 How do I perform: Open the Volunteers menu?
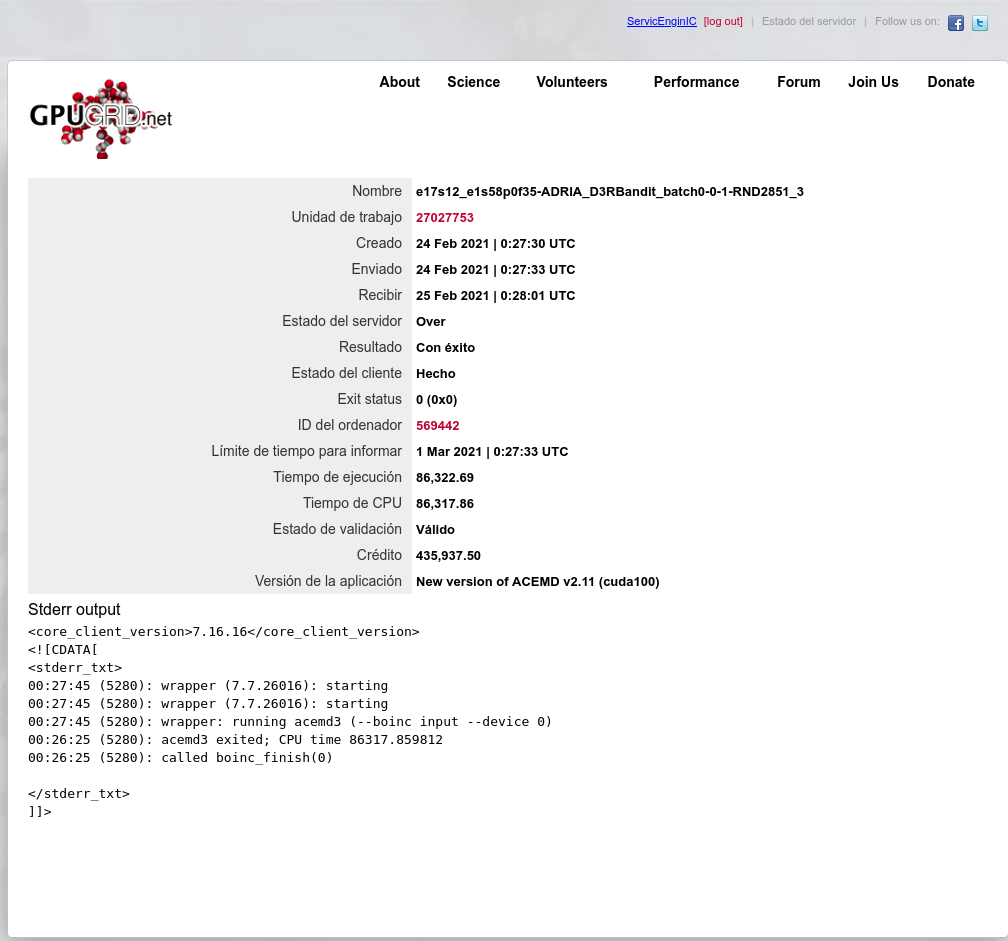tap(571, 82)
